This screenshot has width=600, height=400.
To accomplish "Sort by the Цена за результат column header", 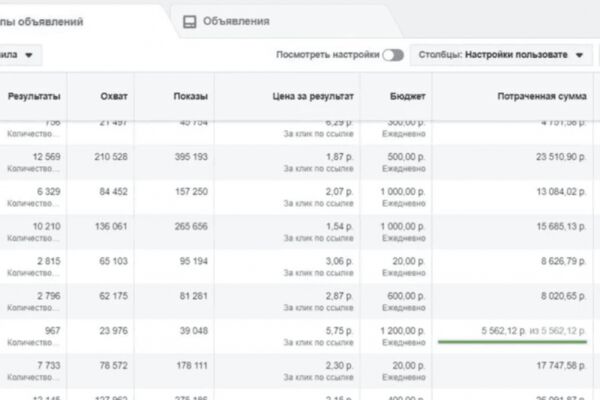I will pyautogui.click(x=313, y=96).
